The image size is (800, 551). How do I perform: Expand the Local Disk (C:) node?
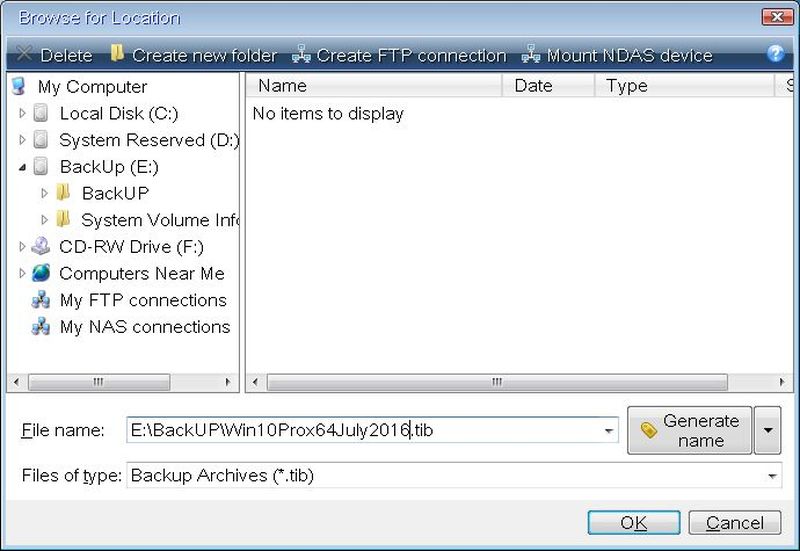click(23, 114)
